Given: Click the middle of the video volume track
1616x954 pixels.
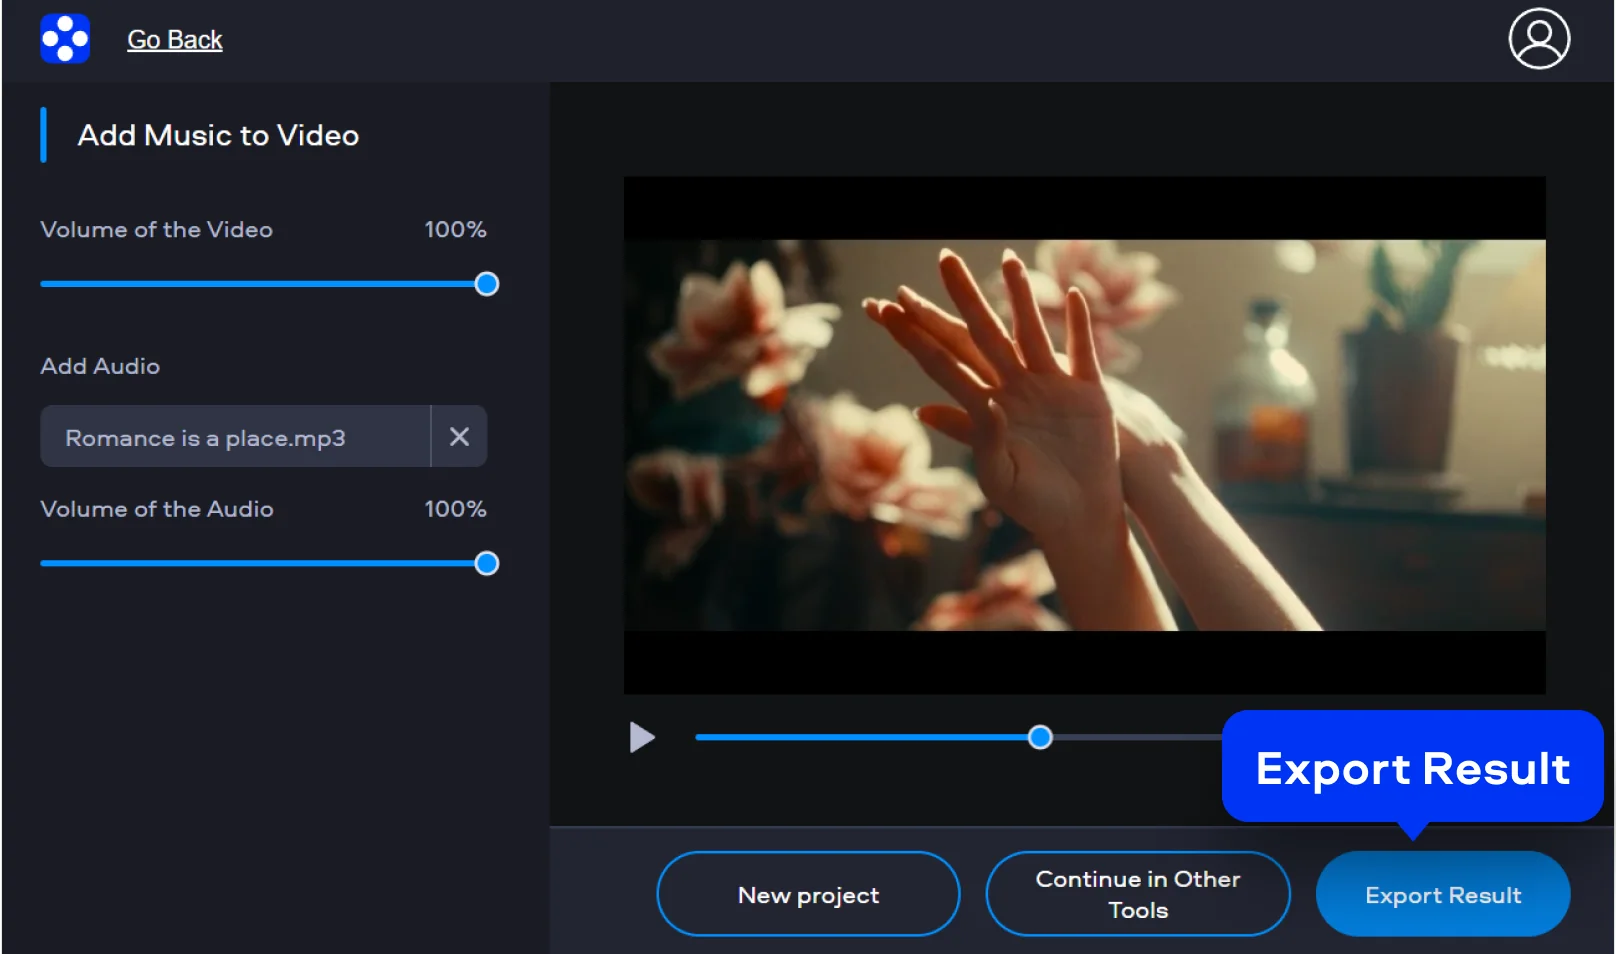Looking at the screenshot, I should coord(263,284).
